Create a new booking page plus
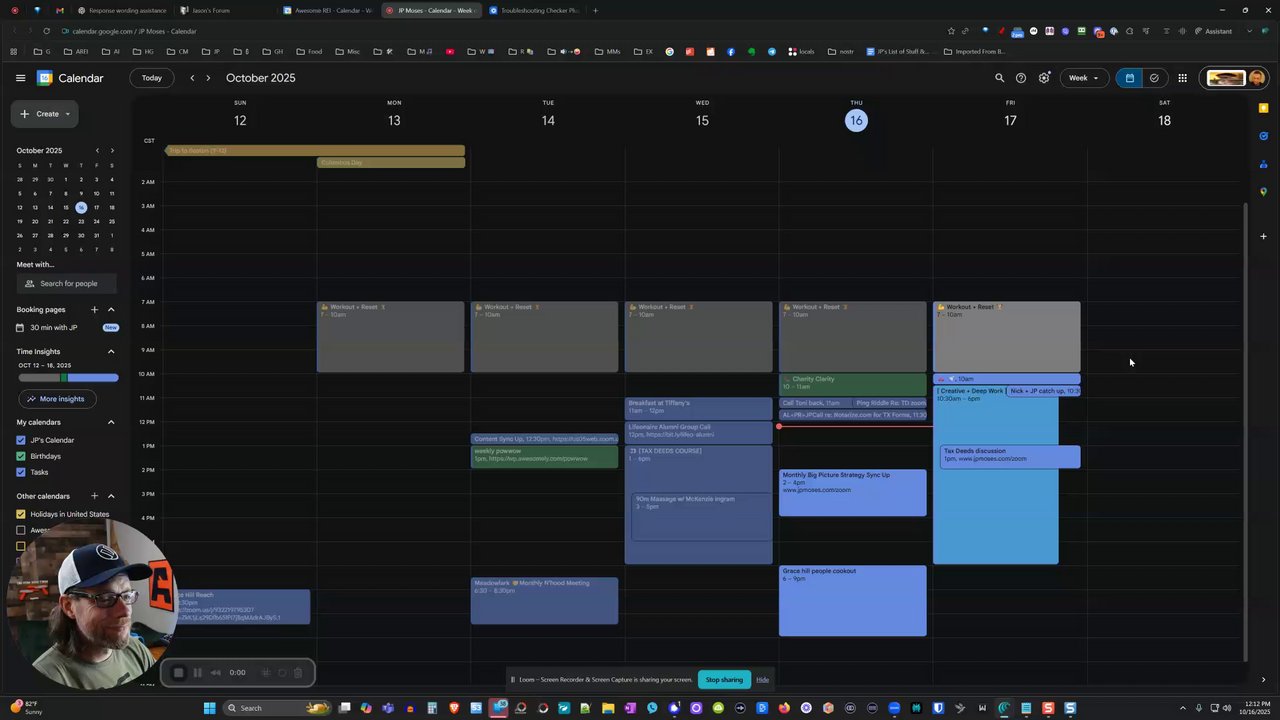The width and height of the screenshot is (1280, 720). tap(95, 310)
